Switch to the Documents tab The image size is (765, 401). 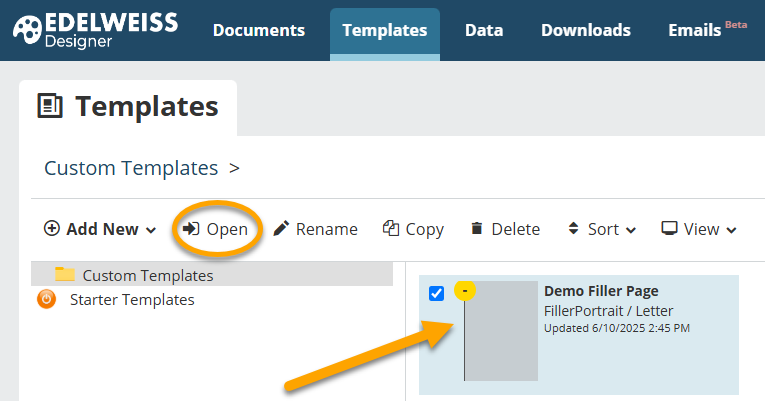tap(259, 30)
